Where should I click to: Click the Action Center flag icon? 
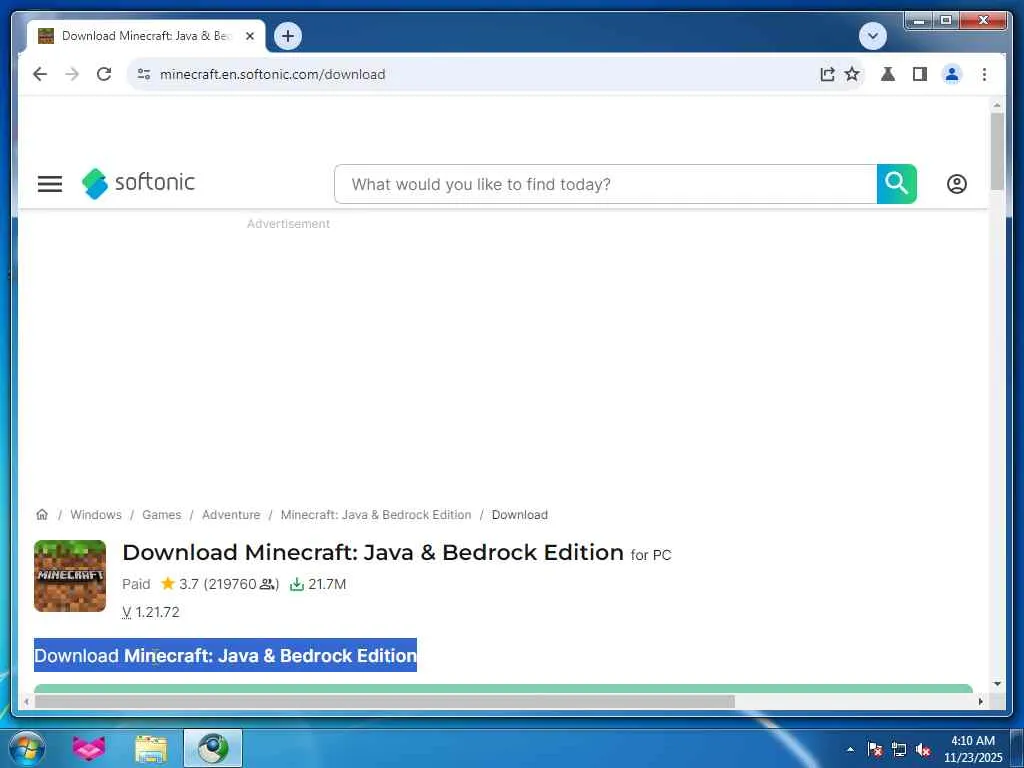coord(874,749)
